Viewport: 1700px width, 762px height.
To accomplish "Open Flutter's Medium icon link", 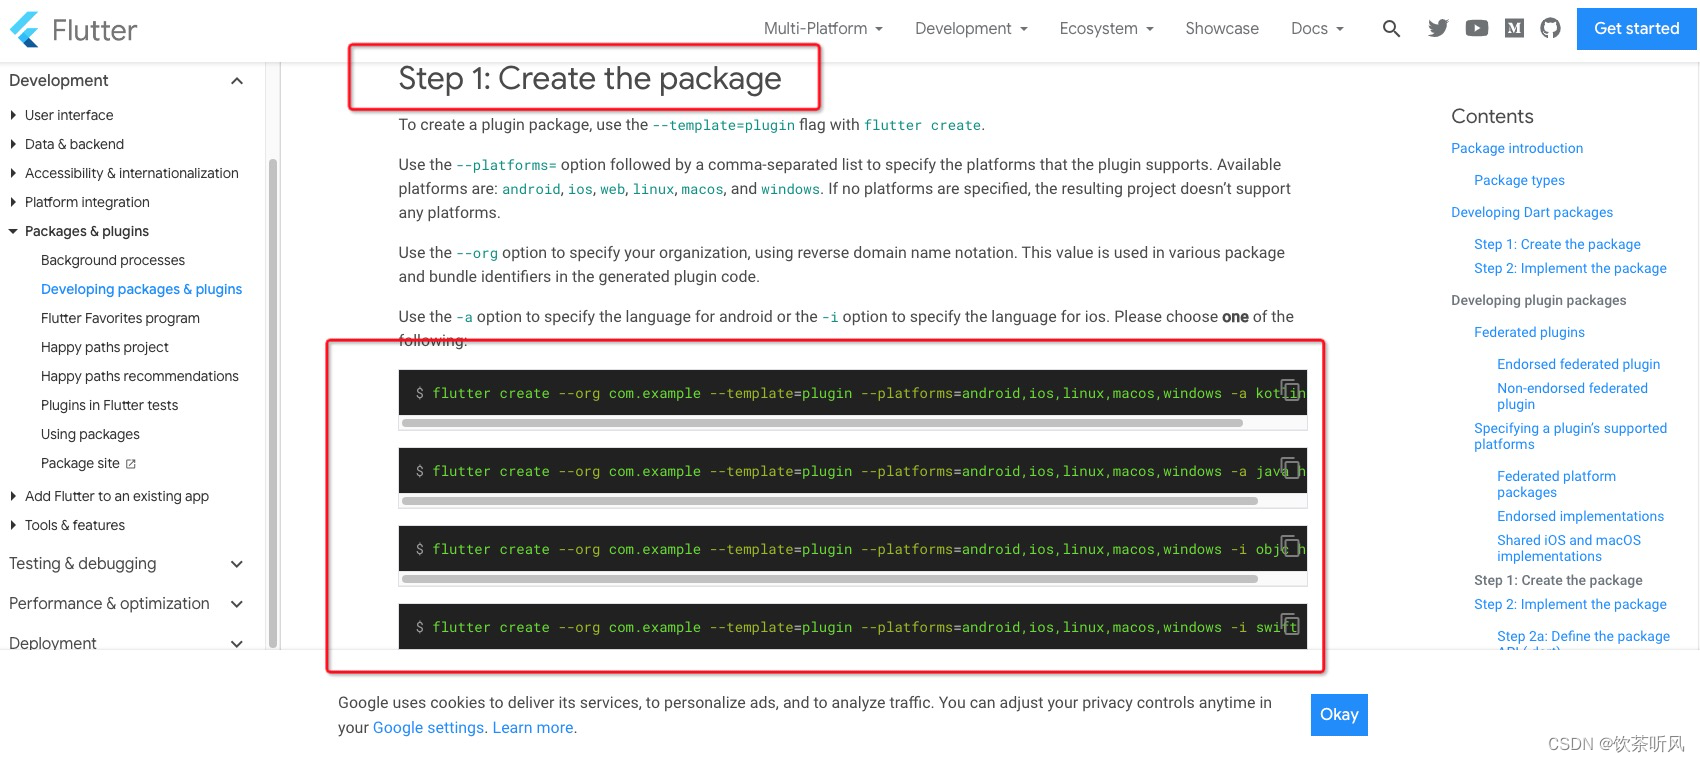I will (1514, 28).
